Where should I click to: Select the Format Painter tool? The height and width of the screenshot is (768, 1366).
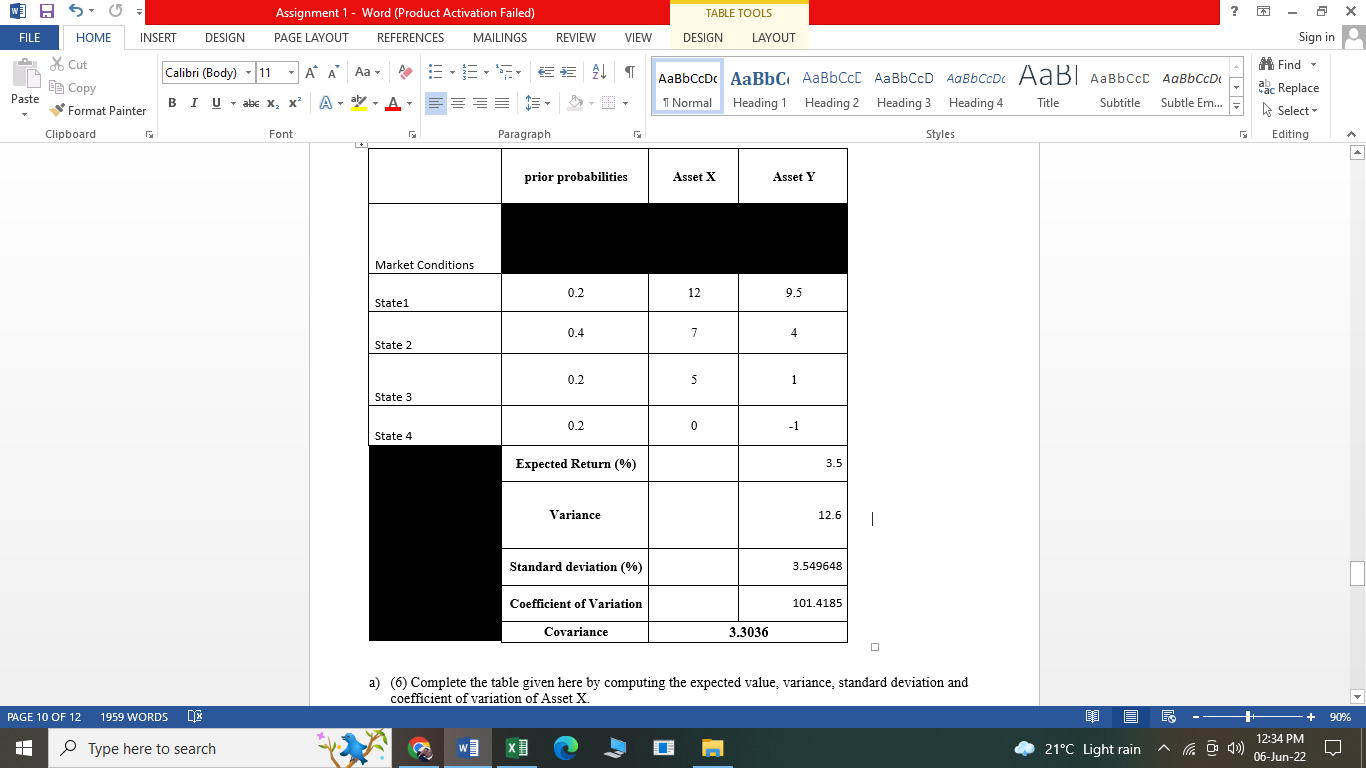97,110
